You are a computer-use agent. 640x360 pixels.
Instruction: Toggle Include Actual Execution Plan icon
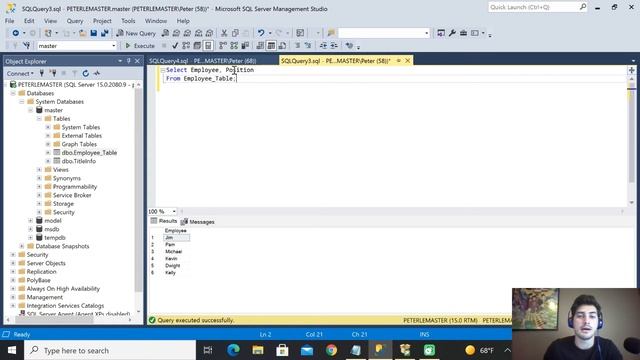(x=223, y=46)
